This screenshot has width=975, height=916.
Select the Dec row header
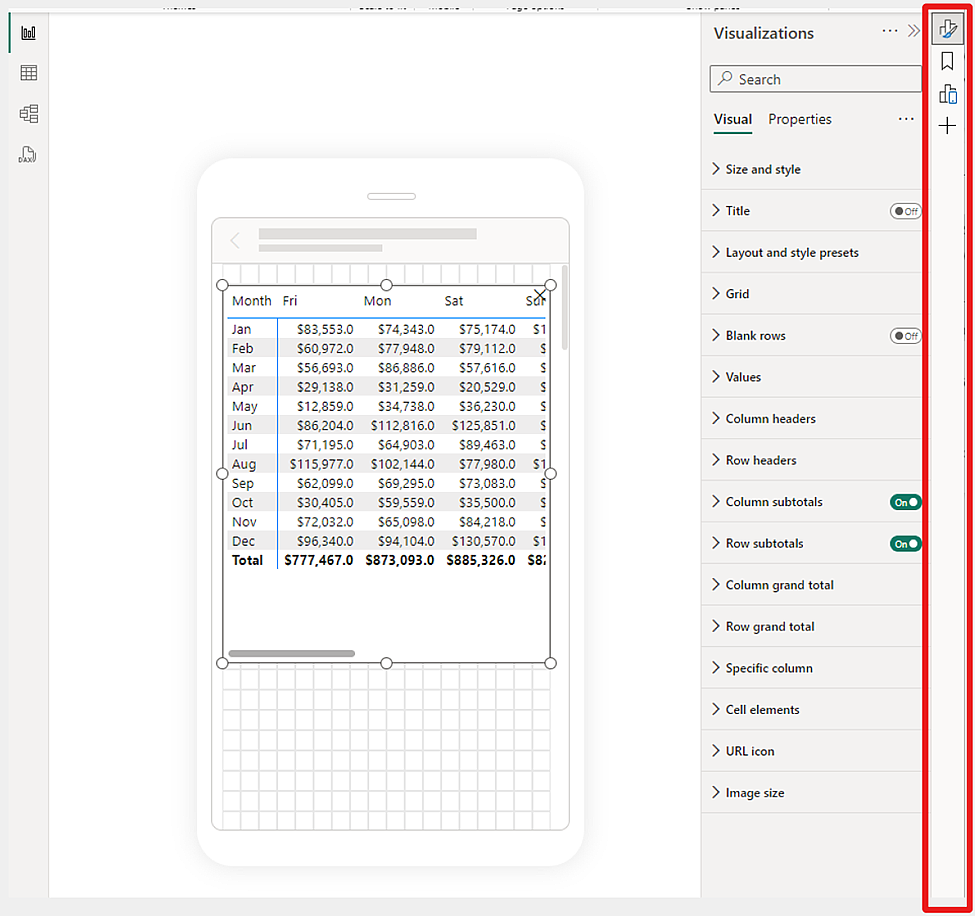[x=243, y=542]
